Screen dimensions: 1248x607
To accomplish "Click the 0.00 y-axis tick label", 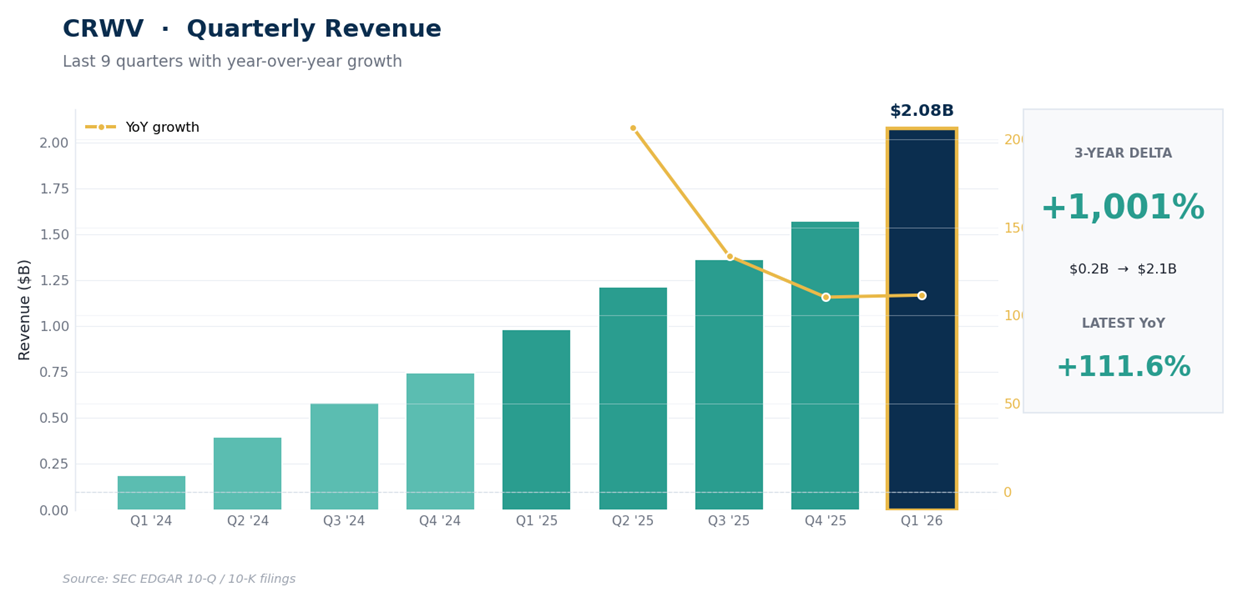I will 54,510.
